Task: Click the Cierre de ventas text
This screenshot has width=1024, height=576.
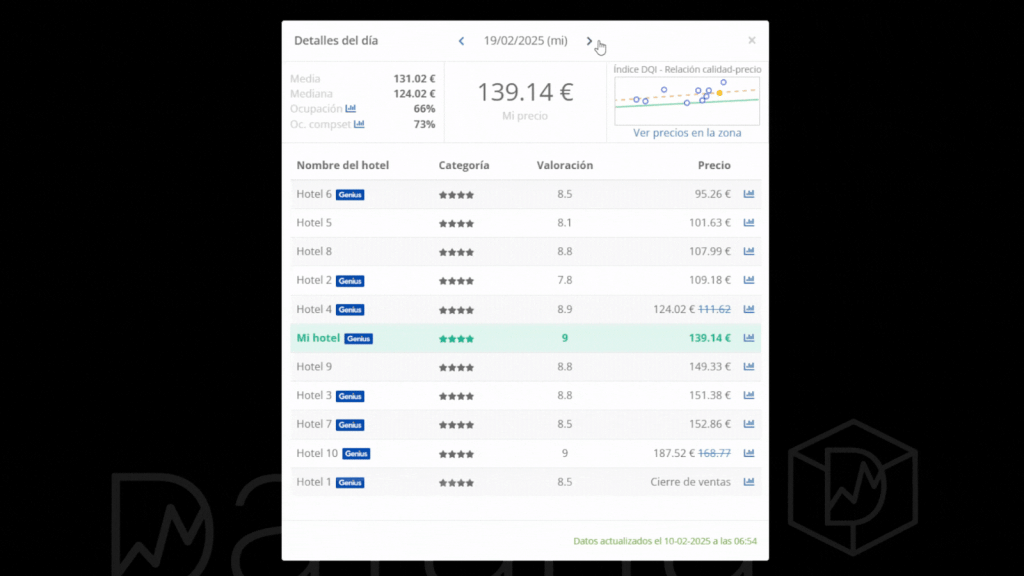Action: tap(690, 482)
